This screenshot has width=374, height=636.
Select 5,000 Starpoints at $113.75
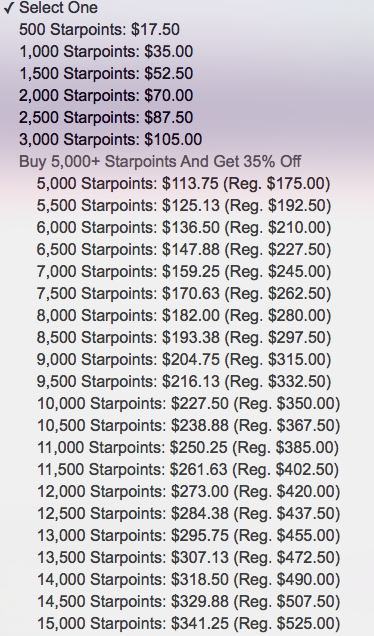click(x=187, y=183)
